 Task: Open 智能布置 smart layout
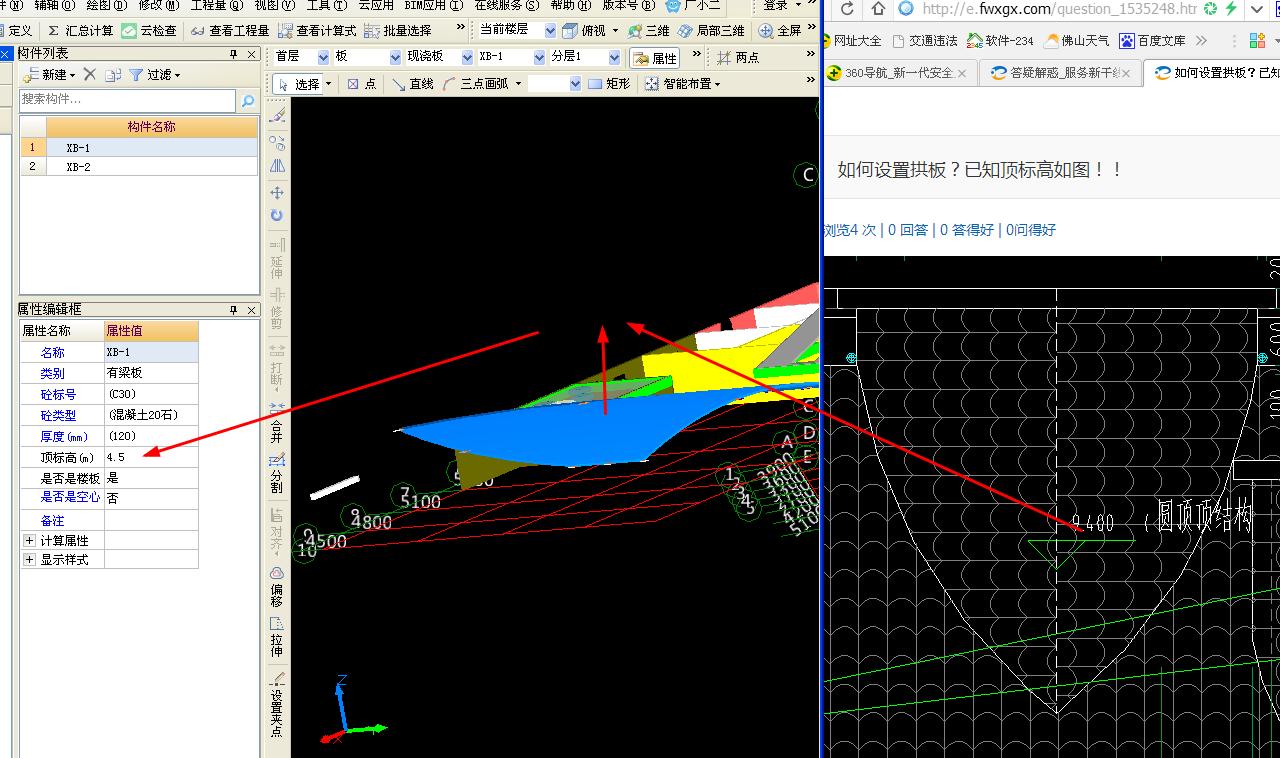(x=683, y=84)
